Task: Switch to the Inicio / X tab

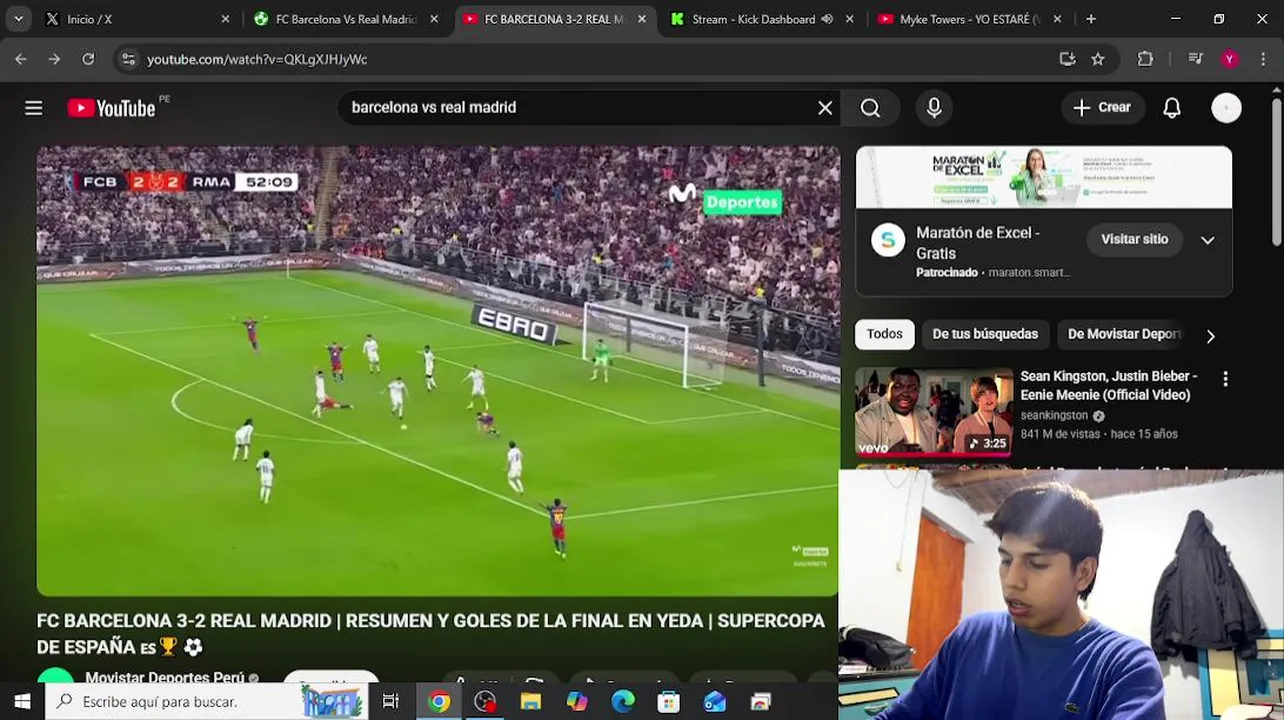Action: click(138, 19)
